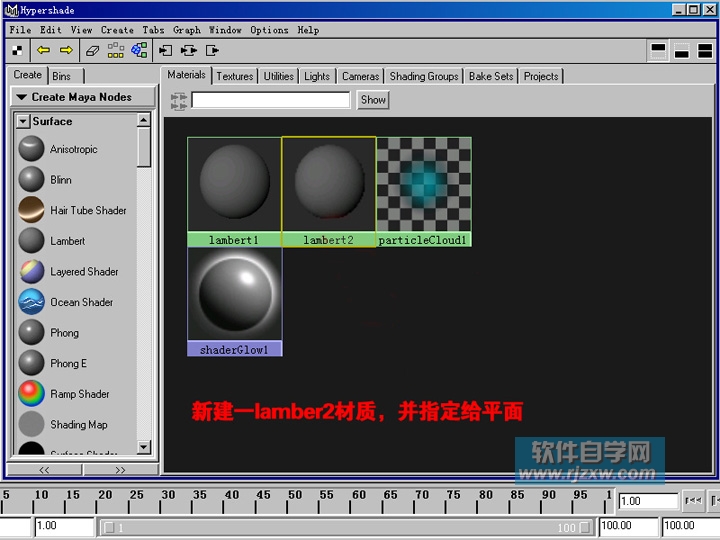Screen dimensions: 720x540
Task: Collapse the Surface section expander
Action: click(22, 122)
